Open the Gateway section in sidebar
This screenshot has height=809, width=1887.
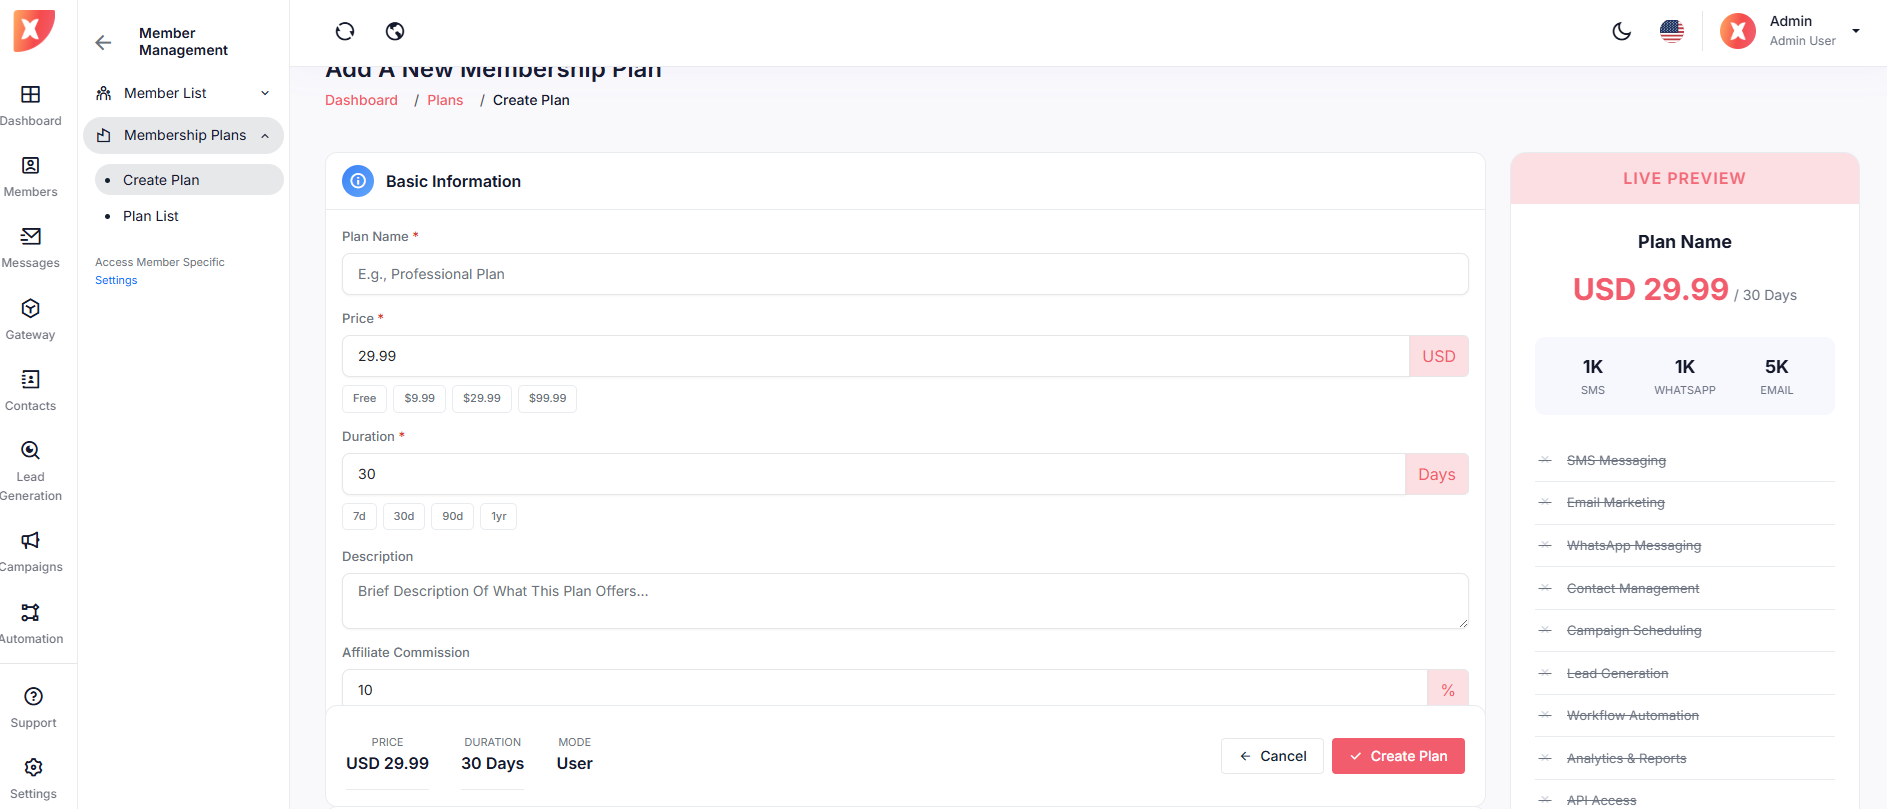point(31,319)
